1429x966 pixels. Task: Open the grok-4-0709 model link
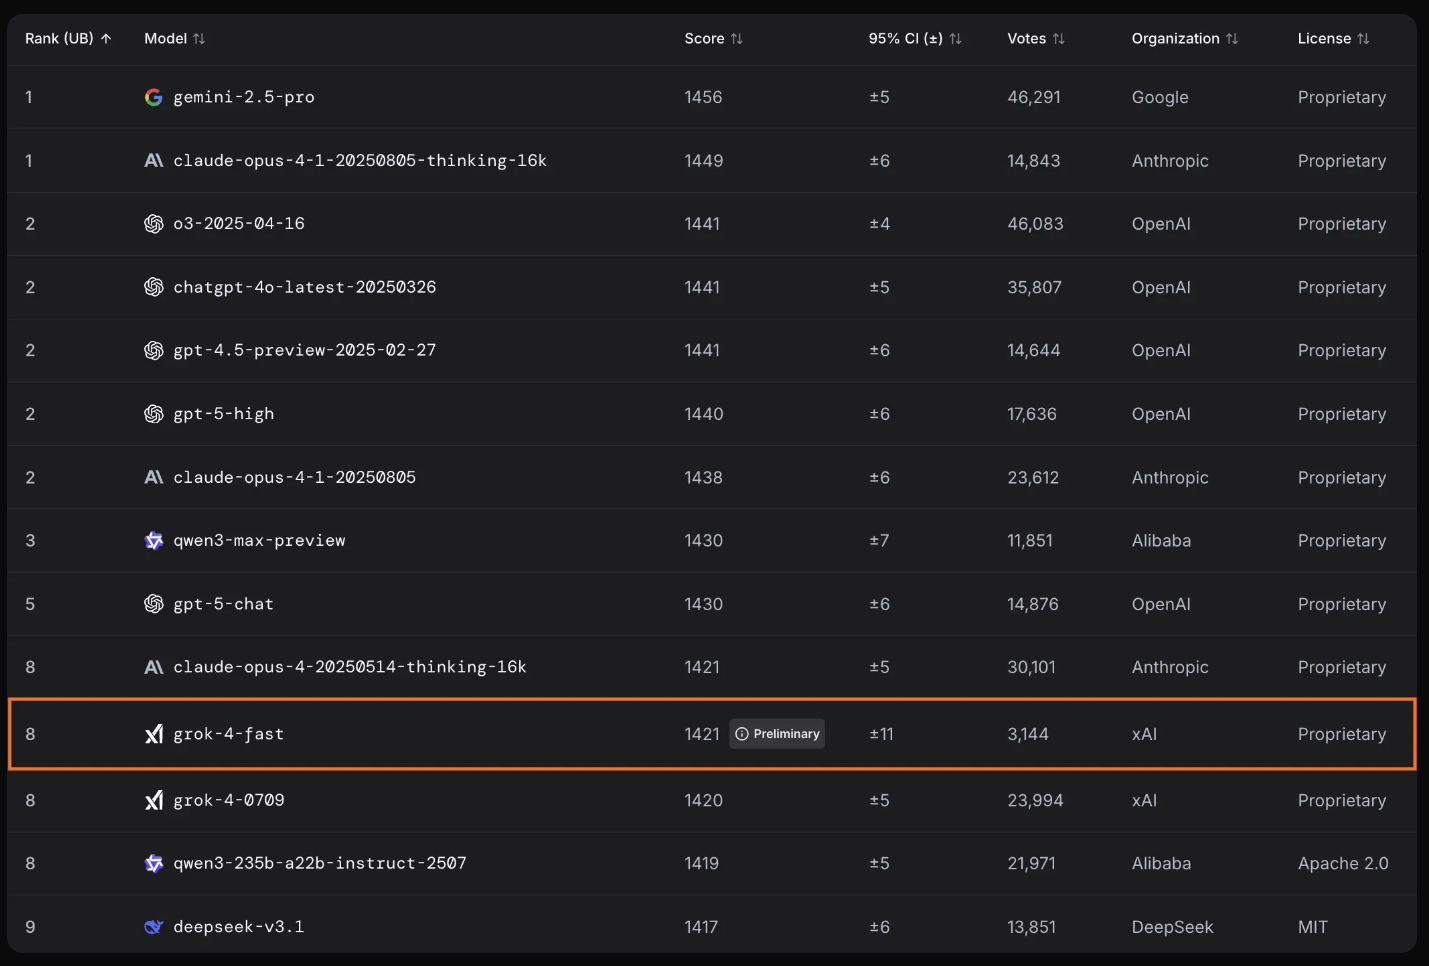click(x=229, y=800)
